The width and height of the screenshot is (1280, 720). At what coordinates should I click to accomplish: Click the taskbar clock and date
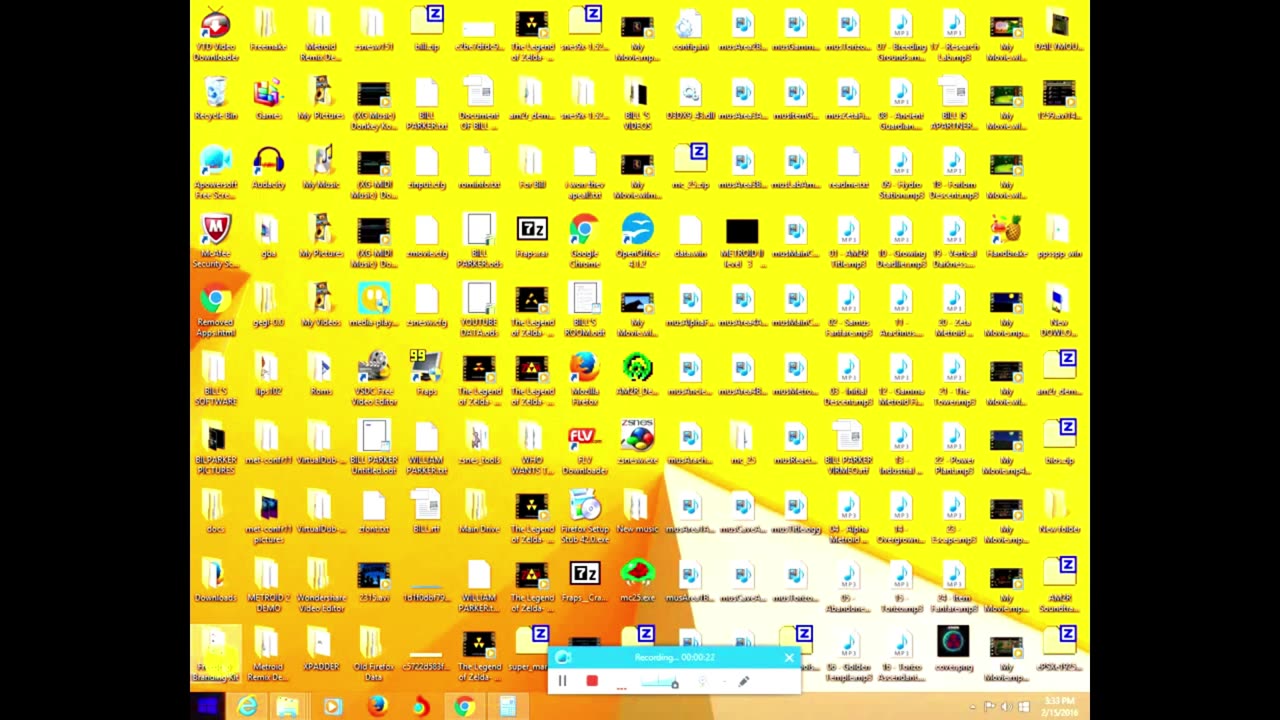point(1059,707)
